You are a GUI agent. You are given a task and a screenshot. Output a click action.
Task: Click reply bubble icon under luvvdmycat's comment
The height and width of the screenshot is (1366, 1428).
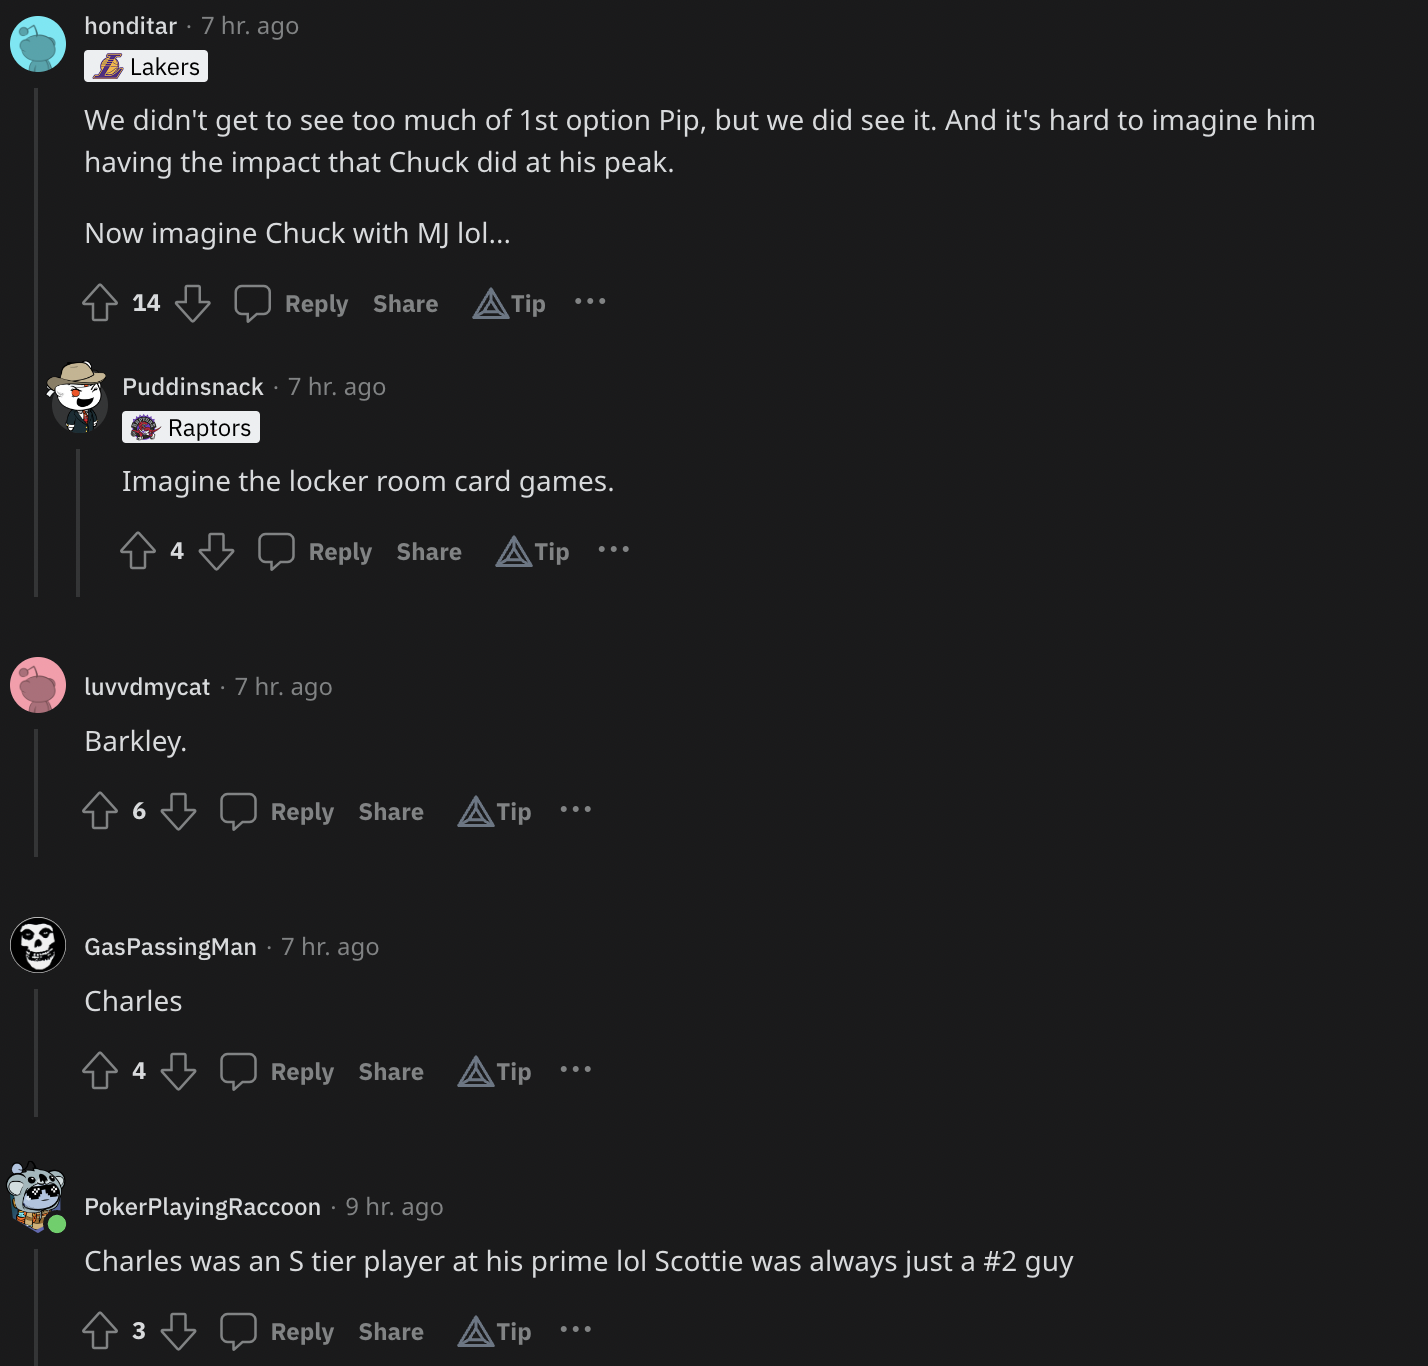tap(238, 811)
